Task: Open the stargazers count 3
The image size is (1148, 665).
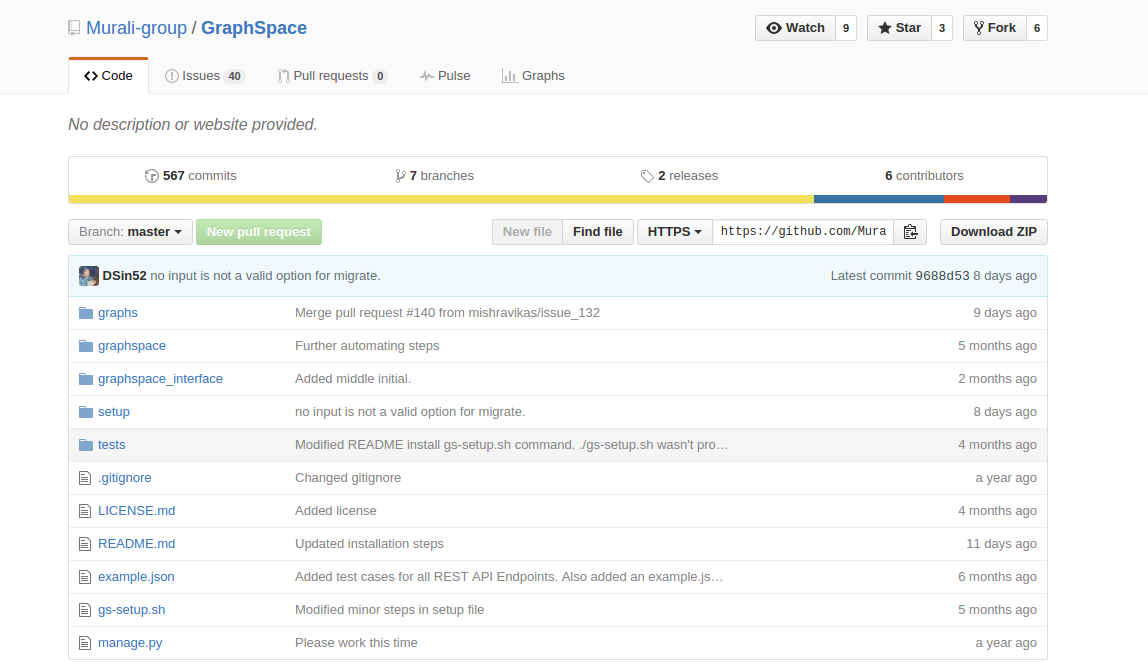Action: tap(942, 28)
